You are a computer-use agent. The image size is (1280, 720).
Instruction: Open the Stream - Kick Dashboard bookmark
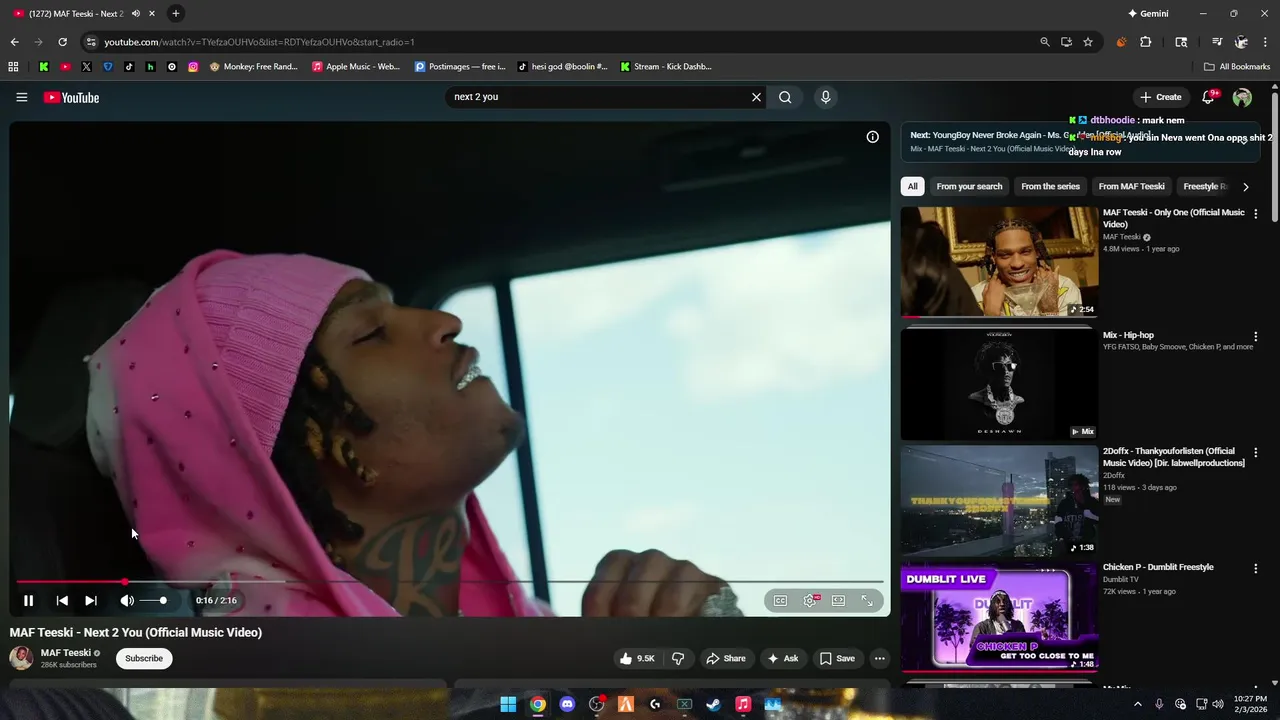click(x=666, y=67)
